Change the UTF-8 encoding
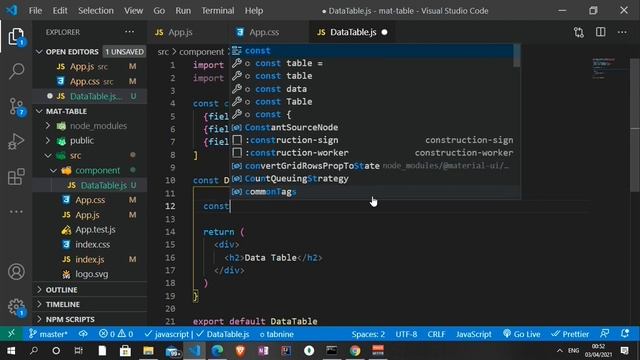This screenshot has height=360, width=640. (406, 334)
